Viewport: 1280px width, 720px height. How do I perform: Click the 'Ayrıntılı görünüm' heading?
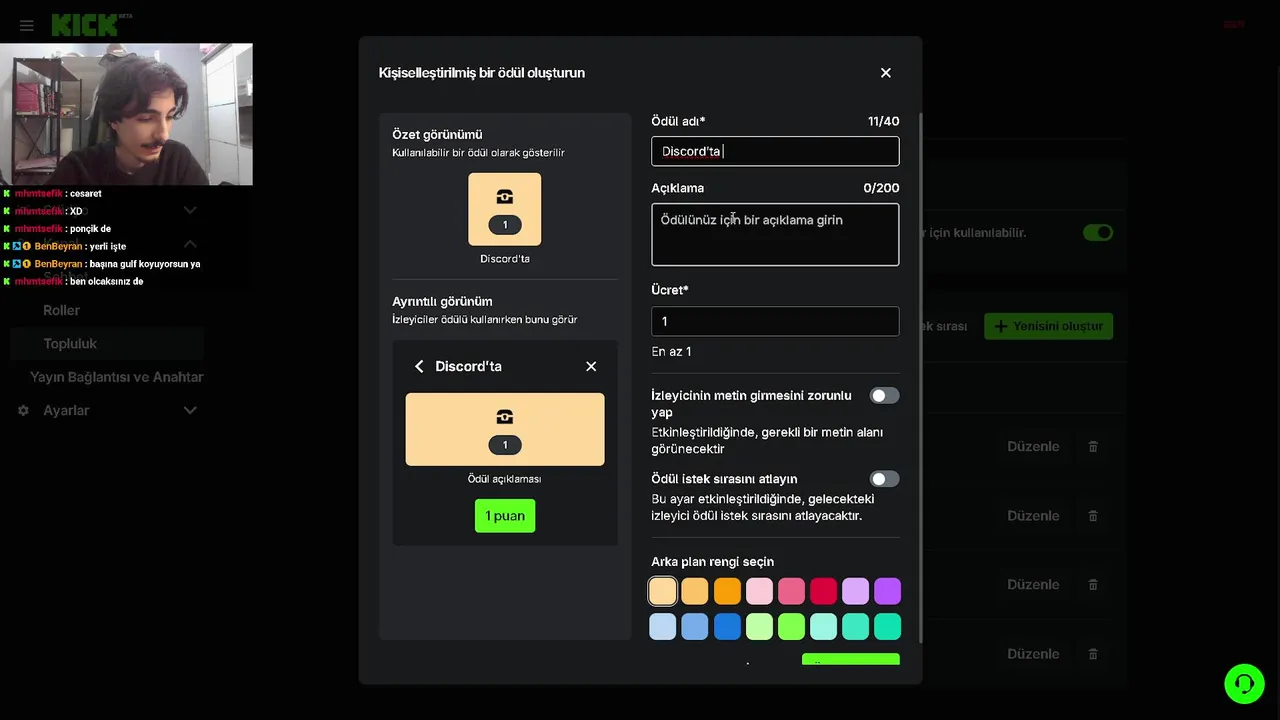click(x=442, y=301)
